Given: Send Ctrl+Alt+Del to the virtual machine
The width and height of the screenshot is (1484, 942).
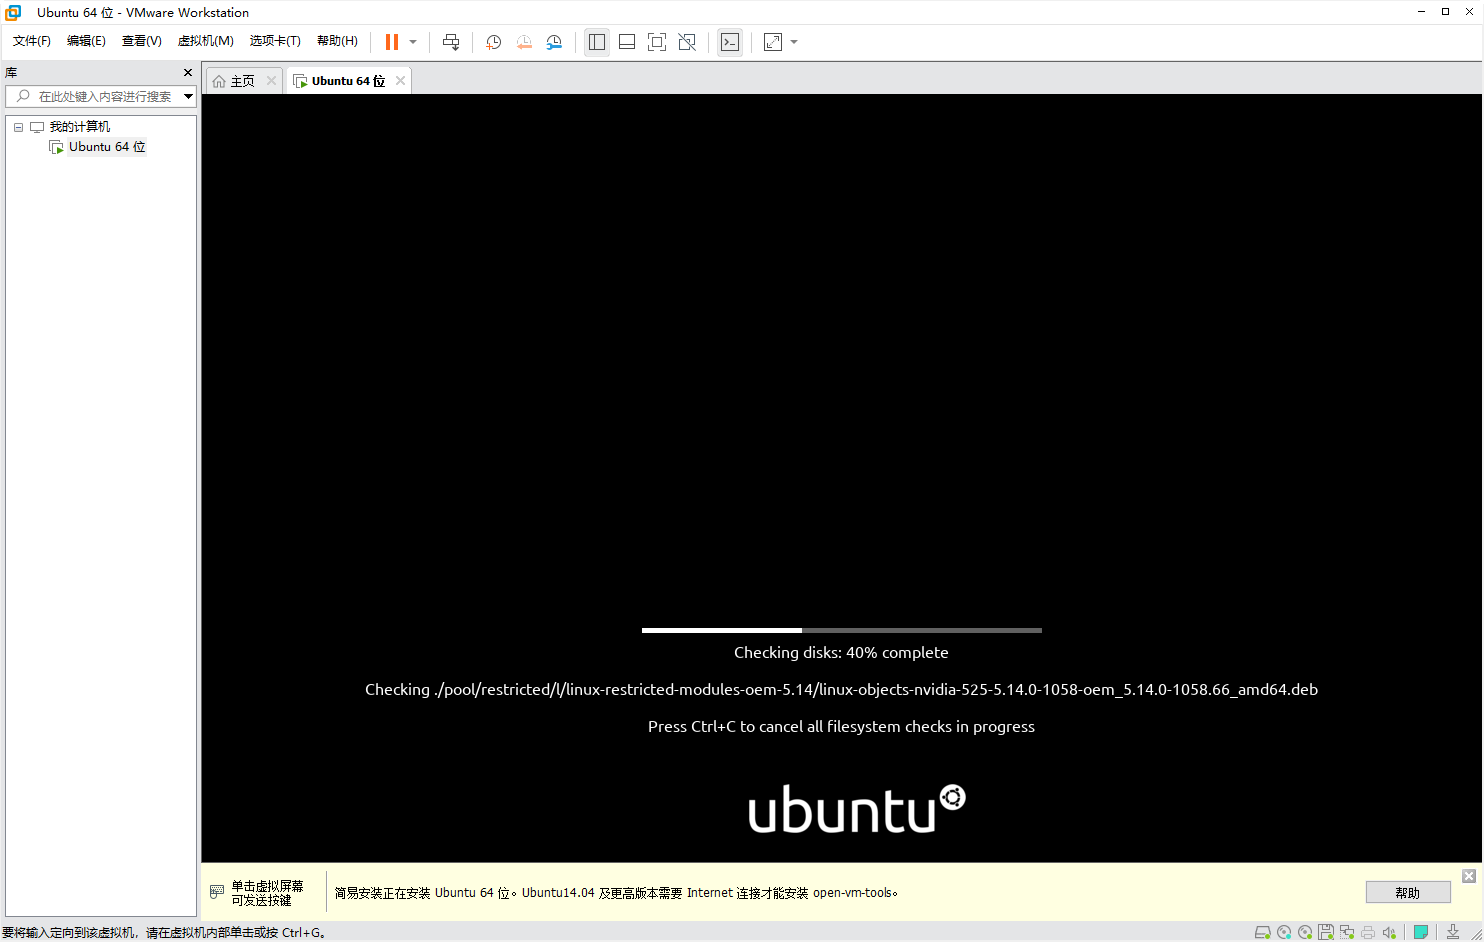Looking at the screenshot, I should pyautogui.click(x=451, y=42).
